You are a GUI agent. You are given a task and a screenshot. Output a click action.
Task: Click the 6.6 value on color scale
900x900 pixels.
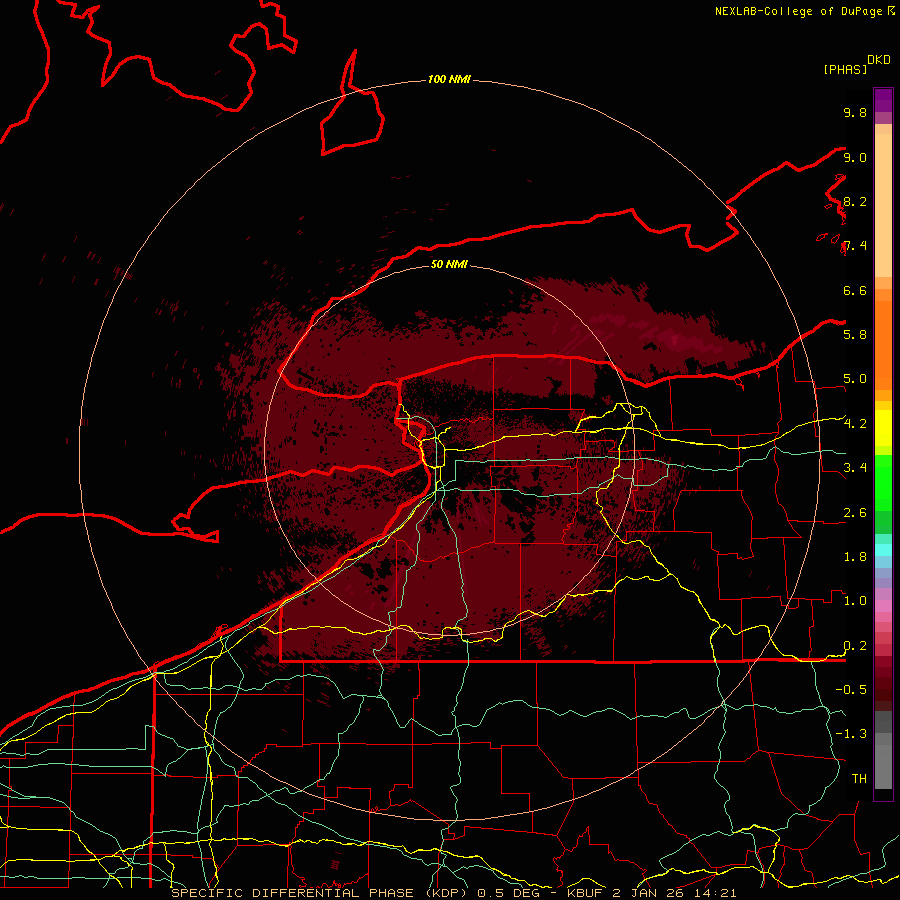click(855, 290)
